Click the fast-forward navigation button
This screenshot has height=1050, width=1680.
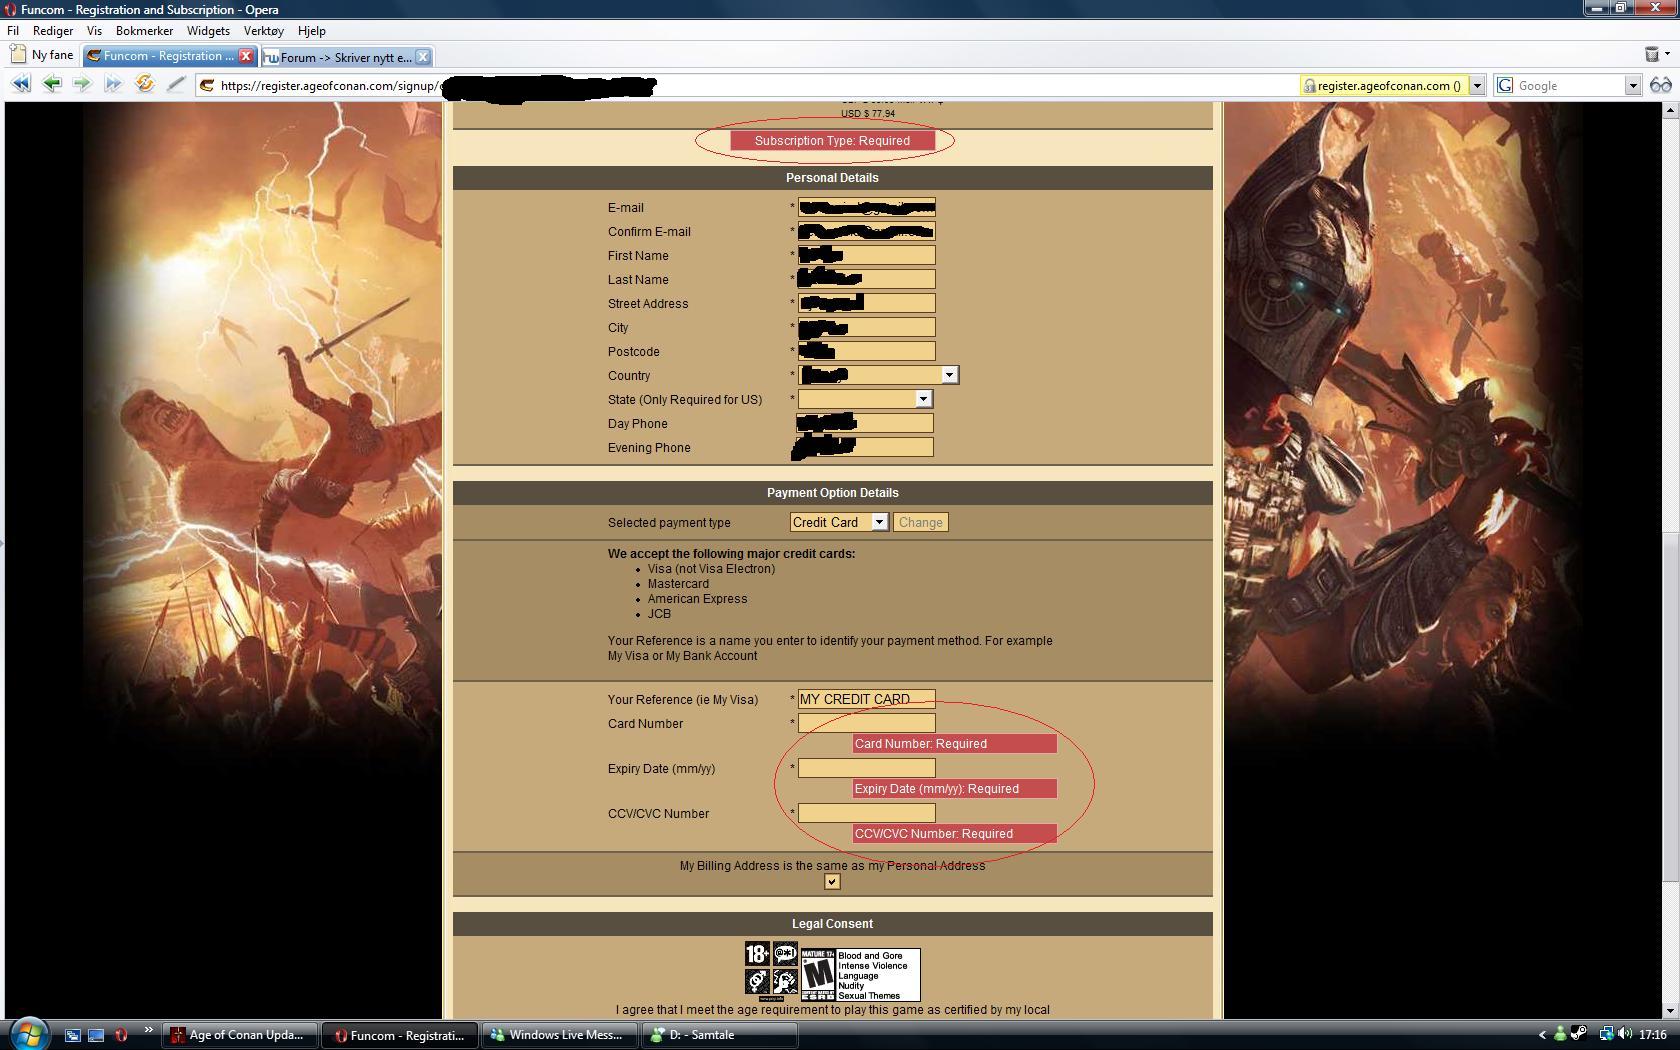click(113, 85)
